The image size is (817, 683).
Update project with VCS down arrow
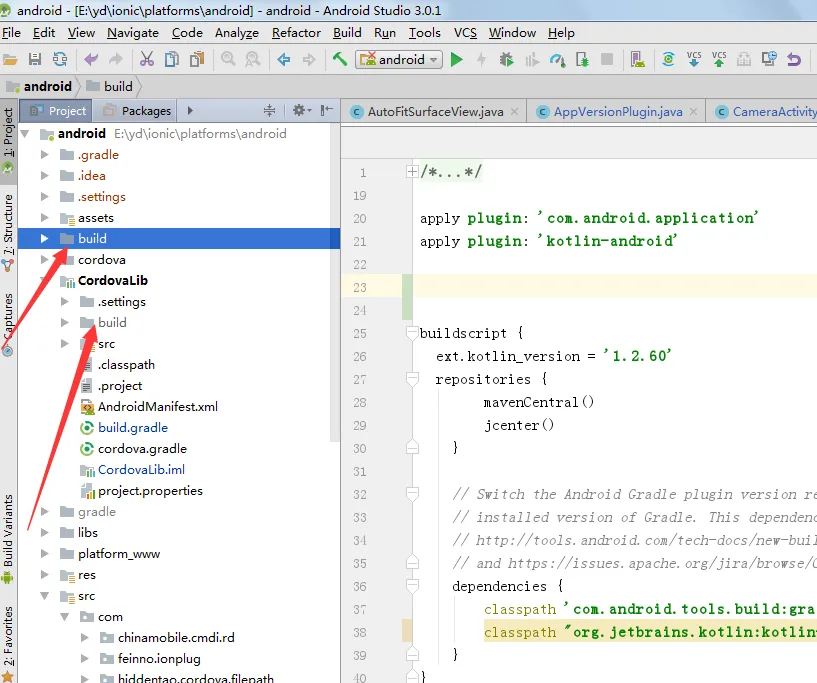[694, 59]
